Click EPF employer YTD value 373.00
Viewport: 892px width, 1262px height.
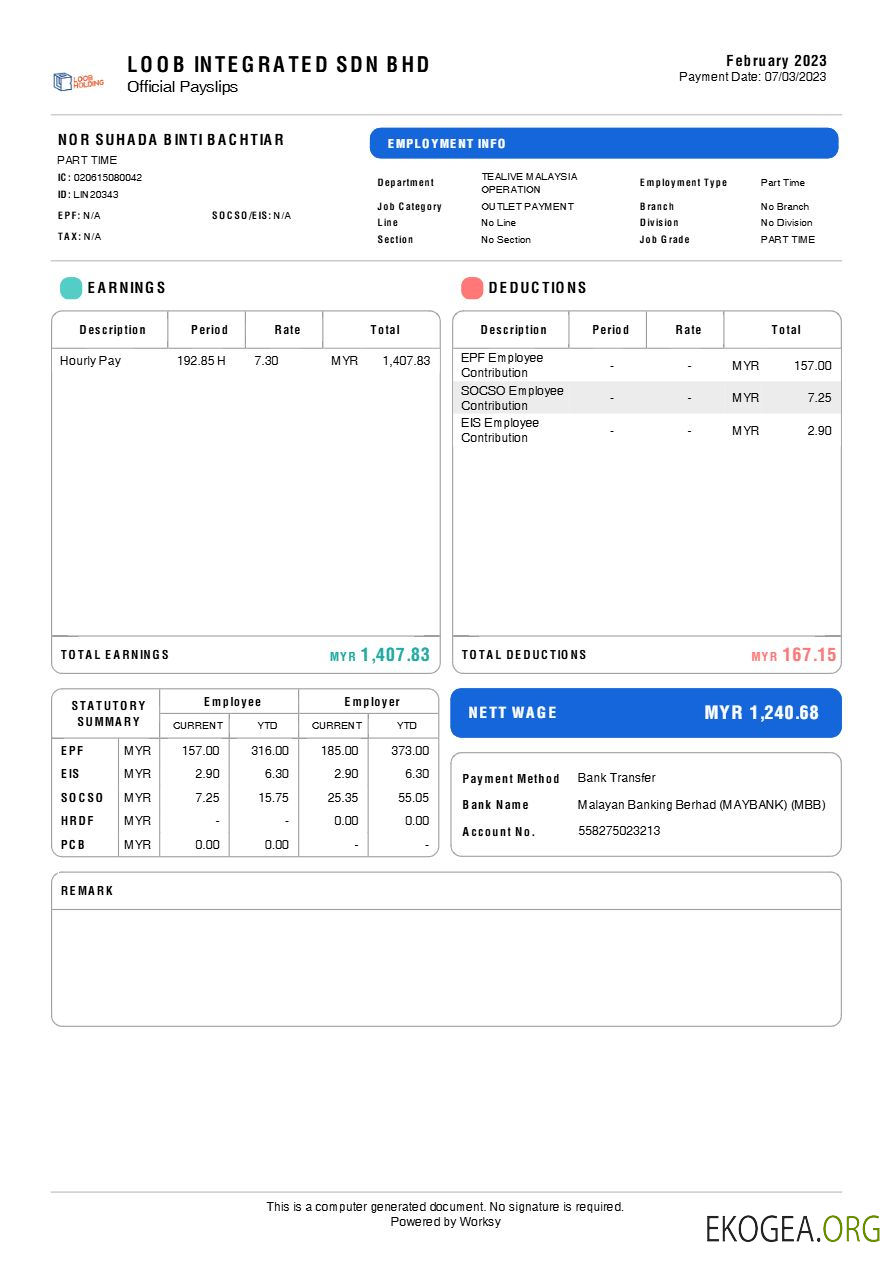pos(410,750)
